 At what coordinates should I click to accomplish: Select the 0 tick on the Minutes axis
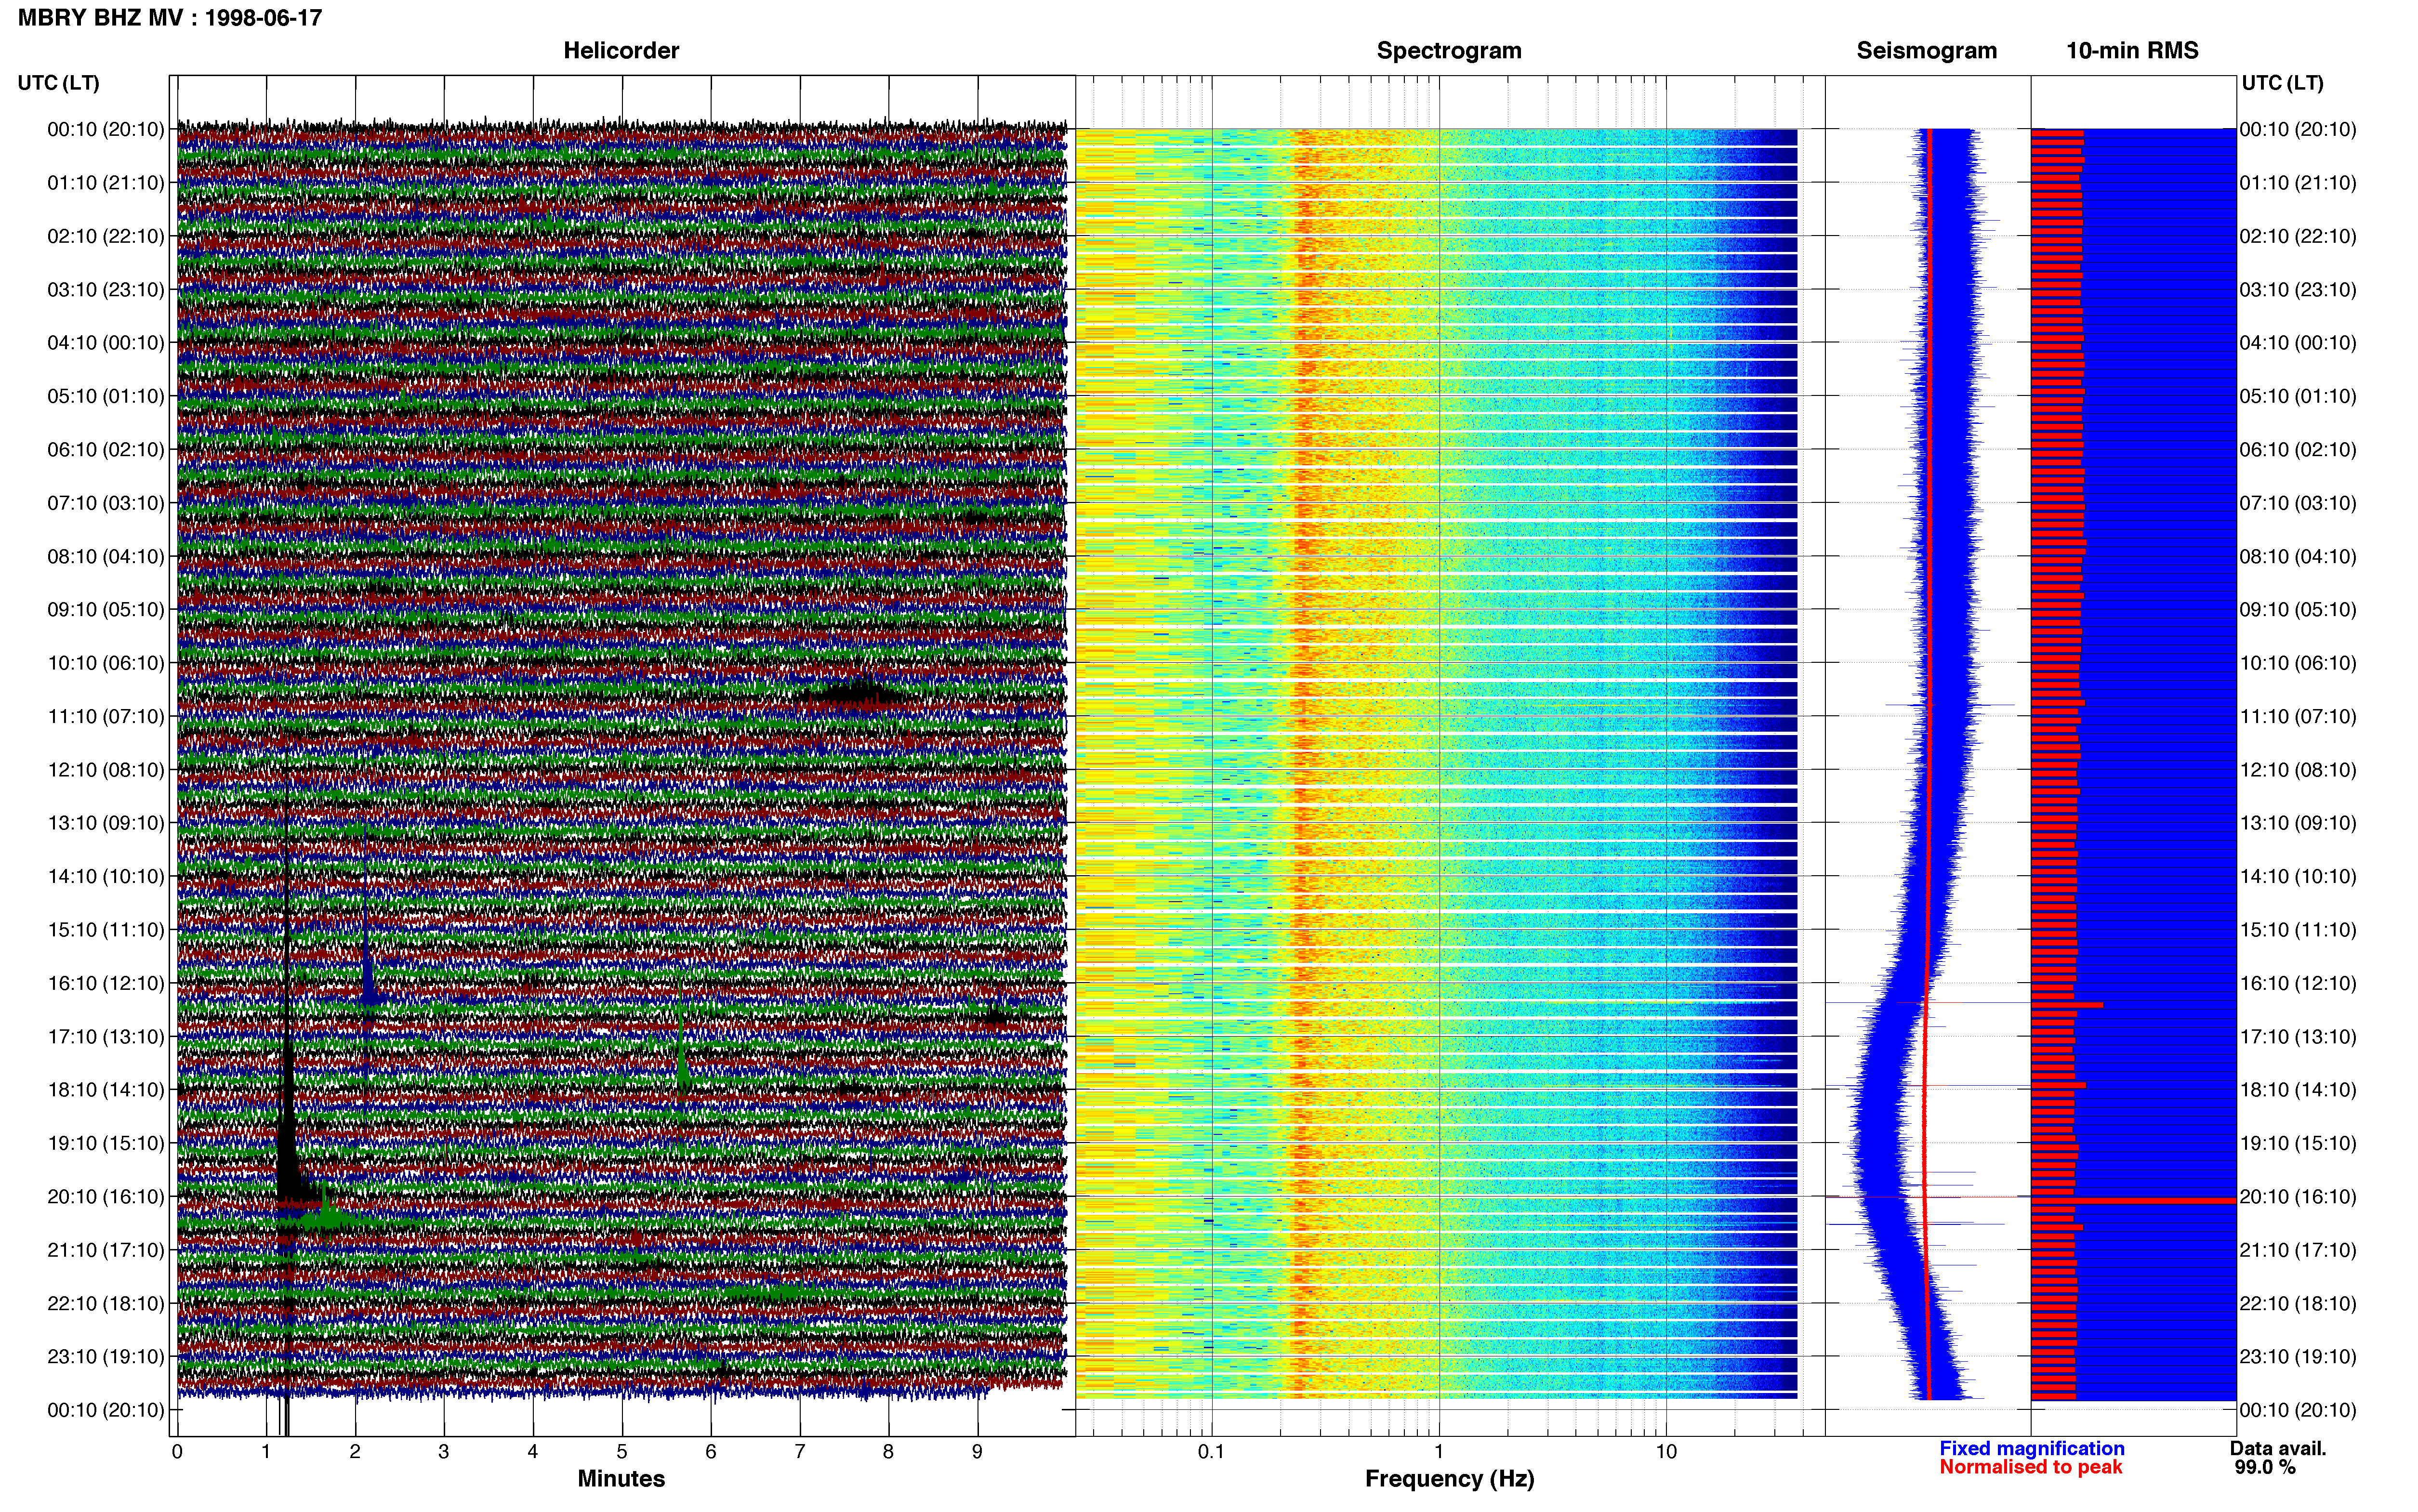click(177, 1452)
